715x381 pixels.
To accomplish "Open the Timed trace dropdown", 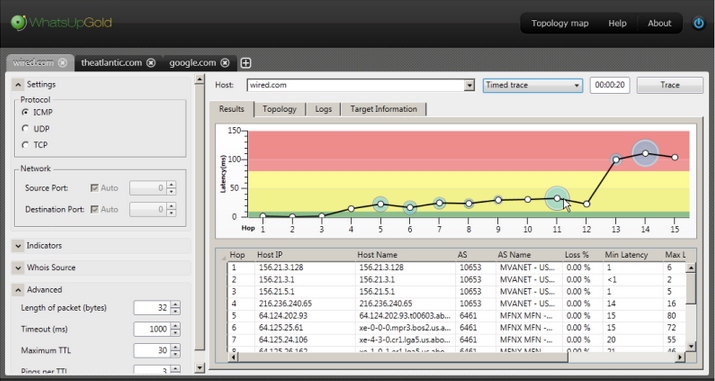I will point(533,85).
